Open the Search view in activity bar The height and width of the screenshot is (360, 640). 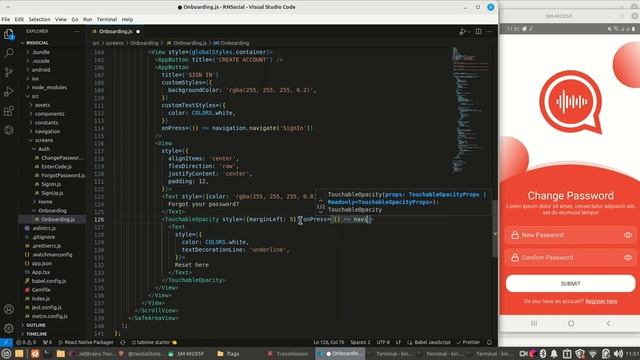(9, 53)
